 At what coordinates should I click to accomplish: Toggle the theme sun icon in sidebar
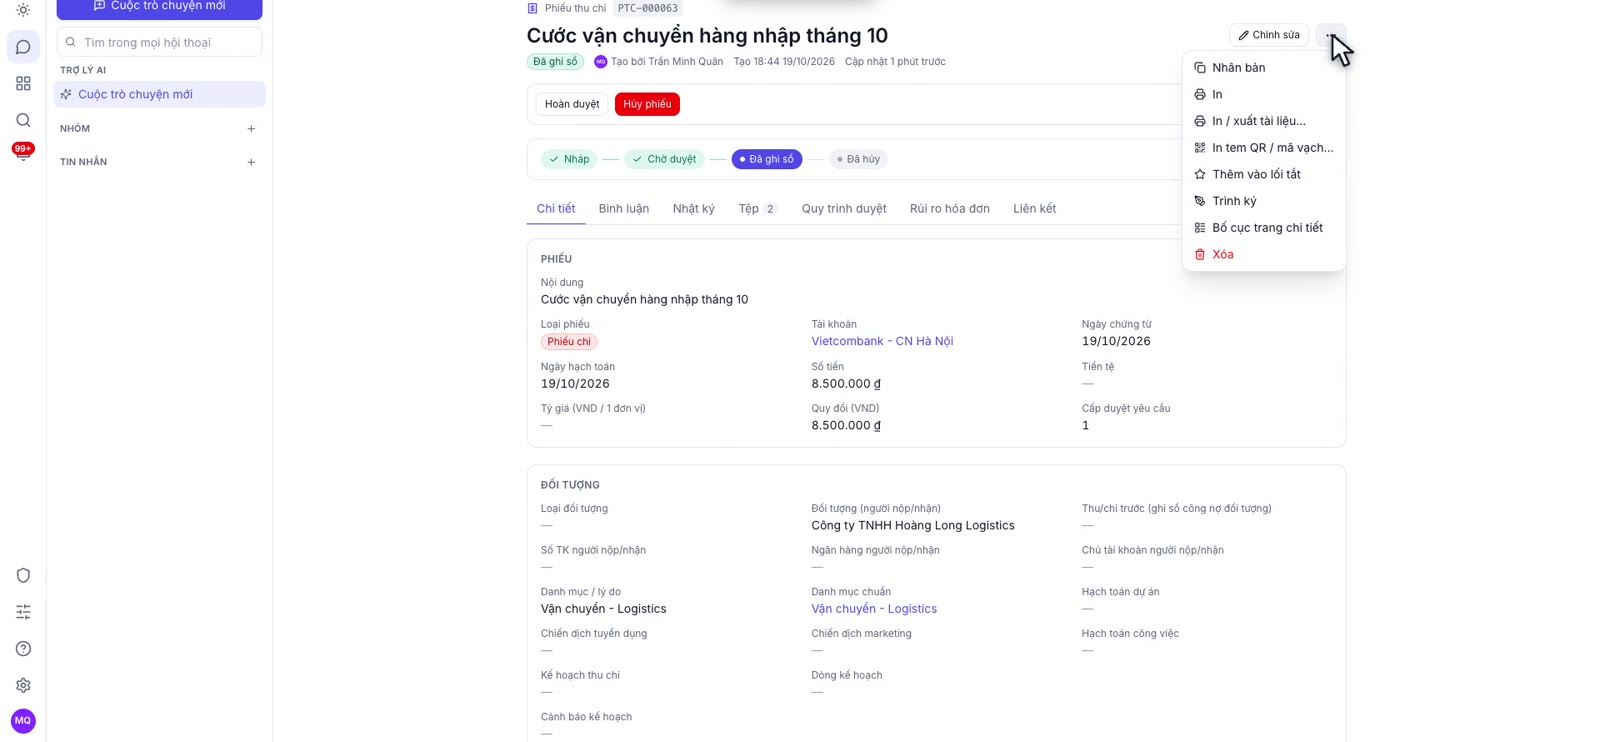[x=23, y=10]
